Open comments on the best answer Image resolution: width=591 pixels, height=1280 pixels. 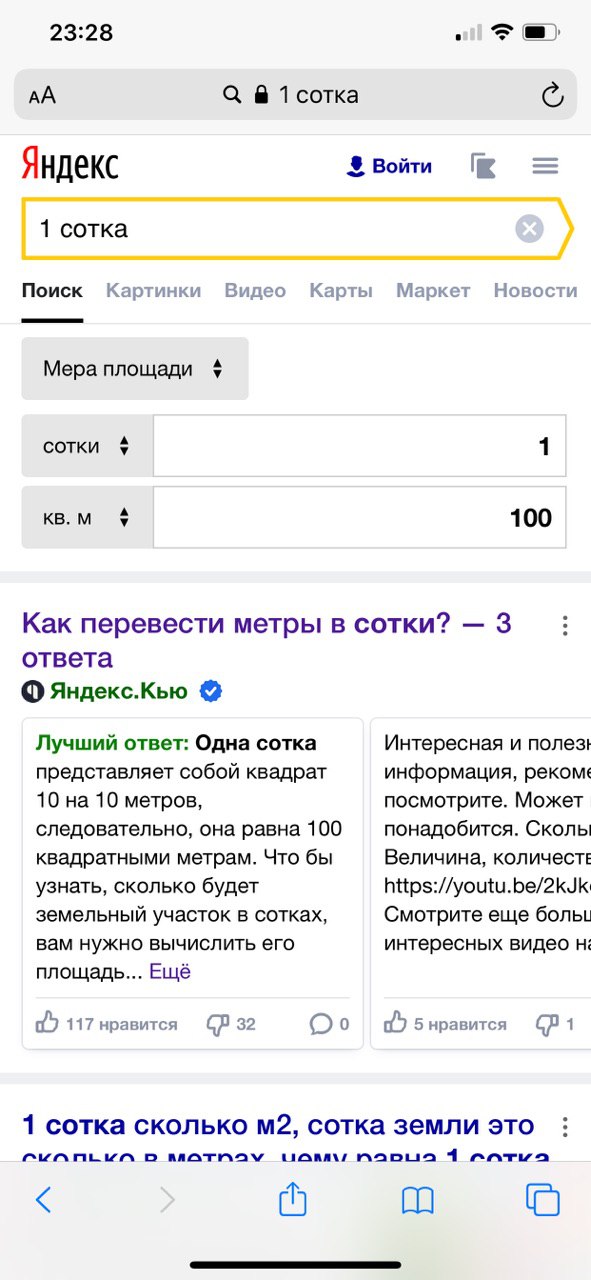coord(329,1024)
